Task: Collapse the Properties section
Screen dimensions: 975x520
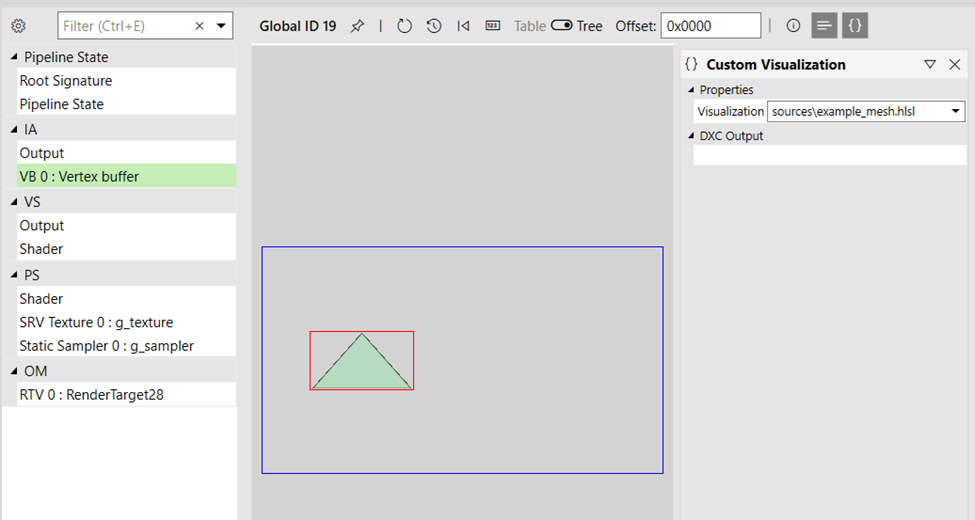Action: point(691,90)
